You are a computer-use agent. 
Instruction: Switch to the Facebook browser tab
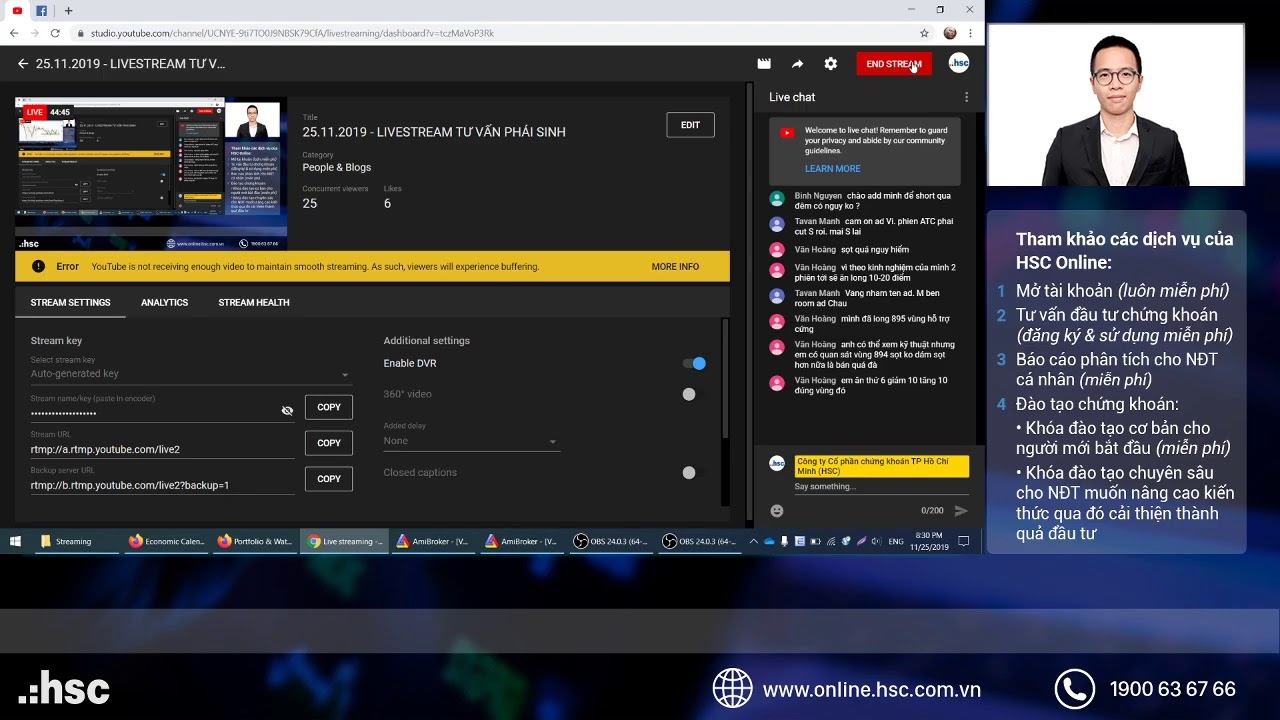42,10
